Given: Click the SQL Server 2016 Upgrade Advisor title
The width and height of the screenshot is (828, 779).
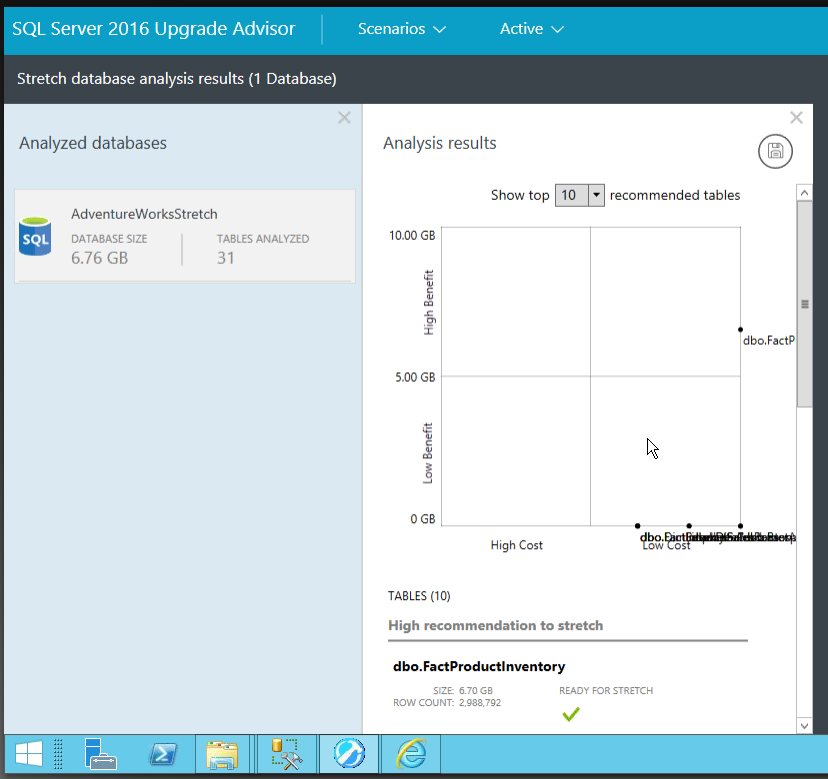Looking at the screenshot, I should point(153,29).
